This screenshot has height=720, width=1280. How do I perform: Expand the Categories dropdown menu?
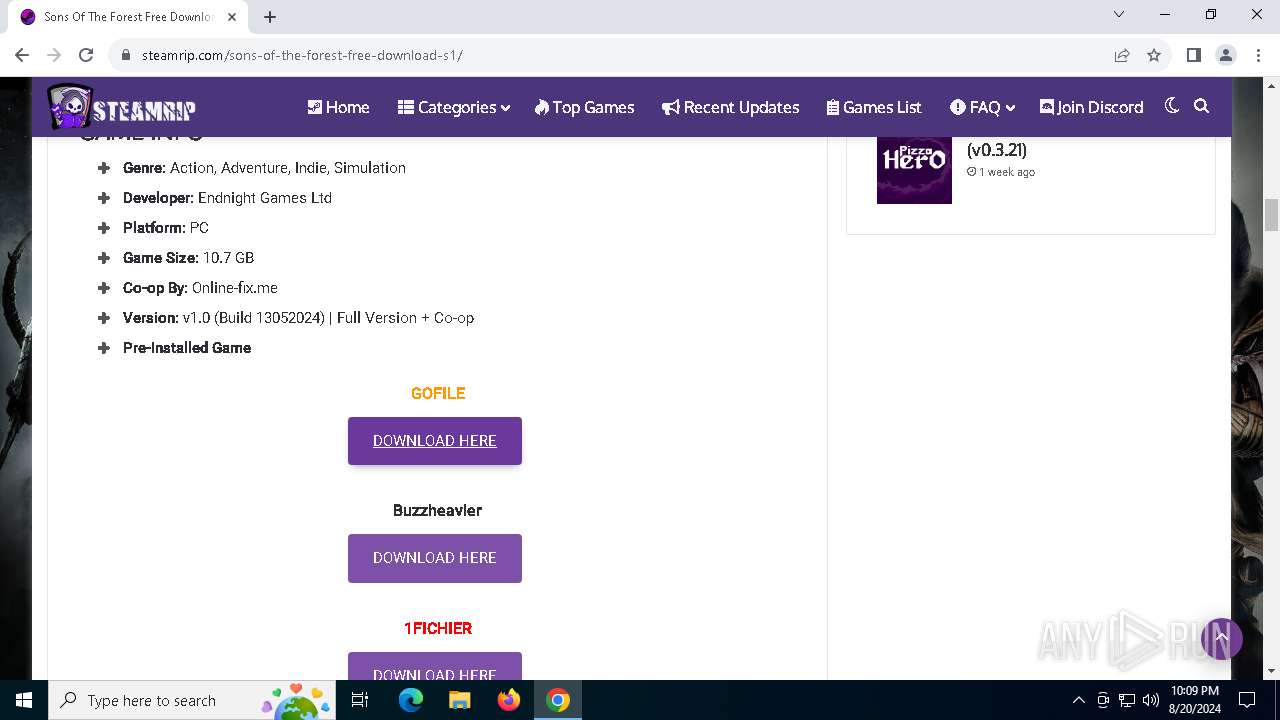click(x=454, y=107)
